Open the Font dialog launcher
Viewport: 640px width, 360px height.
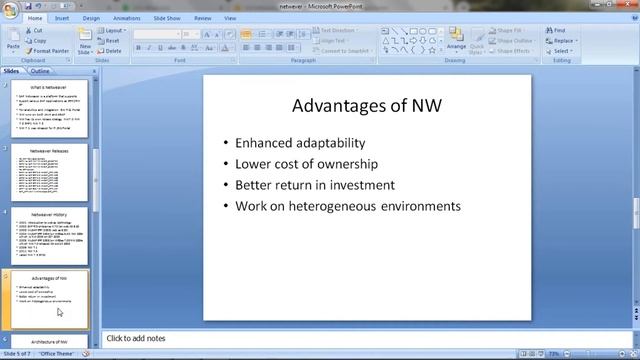[233, 60]
